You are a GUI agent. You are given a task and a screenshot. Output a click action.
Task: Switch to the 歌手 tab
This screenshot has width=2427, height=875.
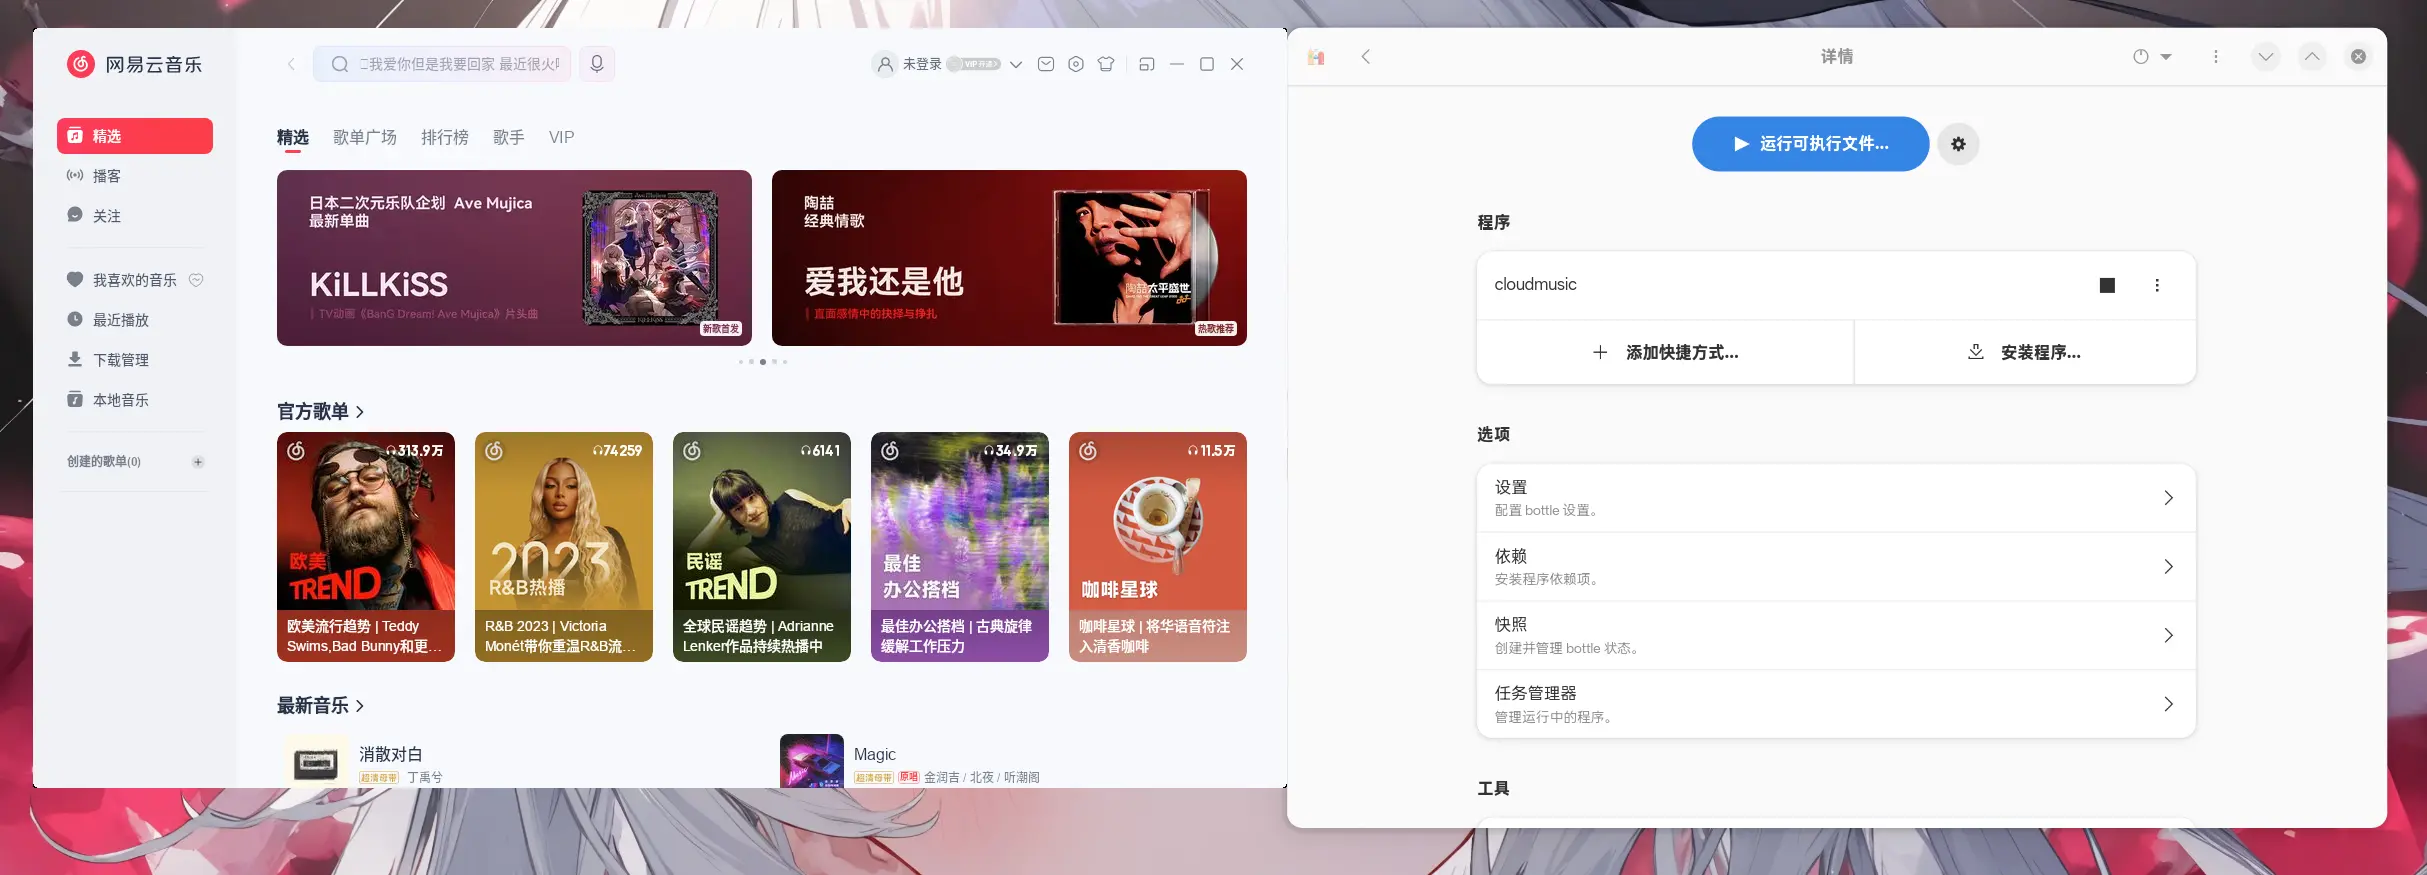point(509,137)
